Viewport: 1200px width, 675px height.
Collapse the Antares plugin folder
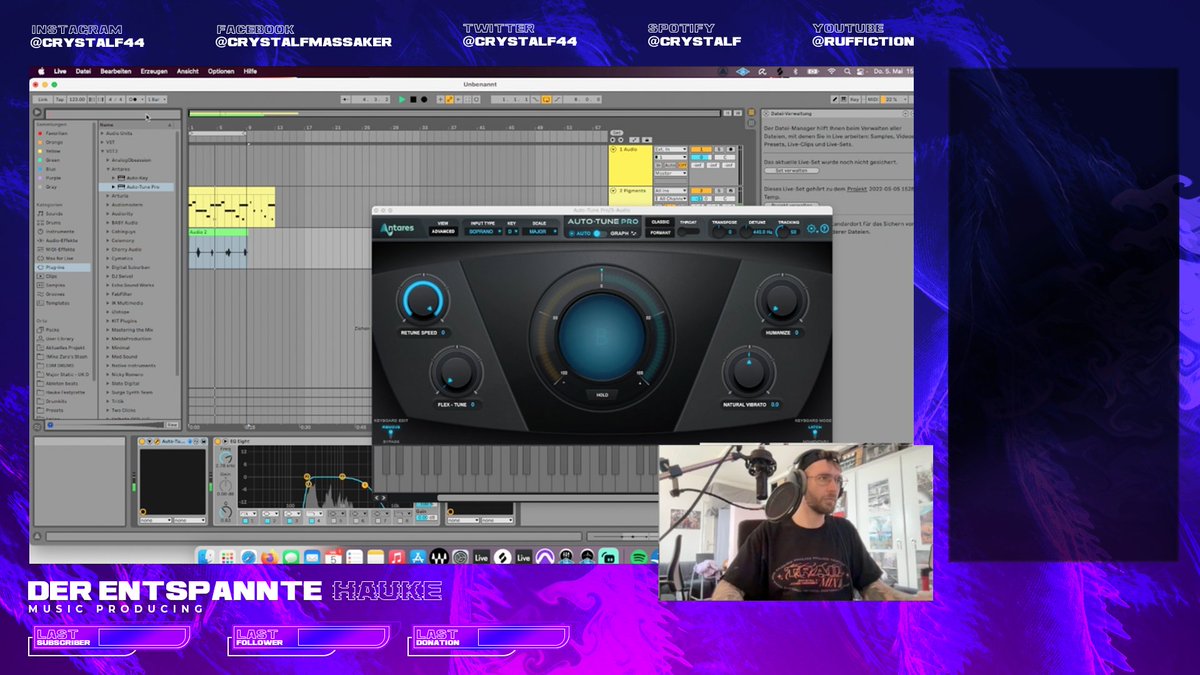click(x=109, y=169)
